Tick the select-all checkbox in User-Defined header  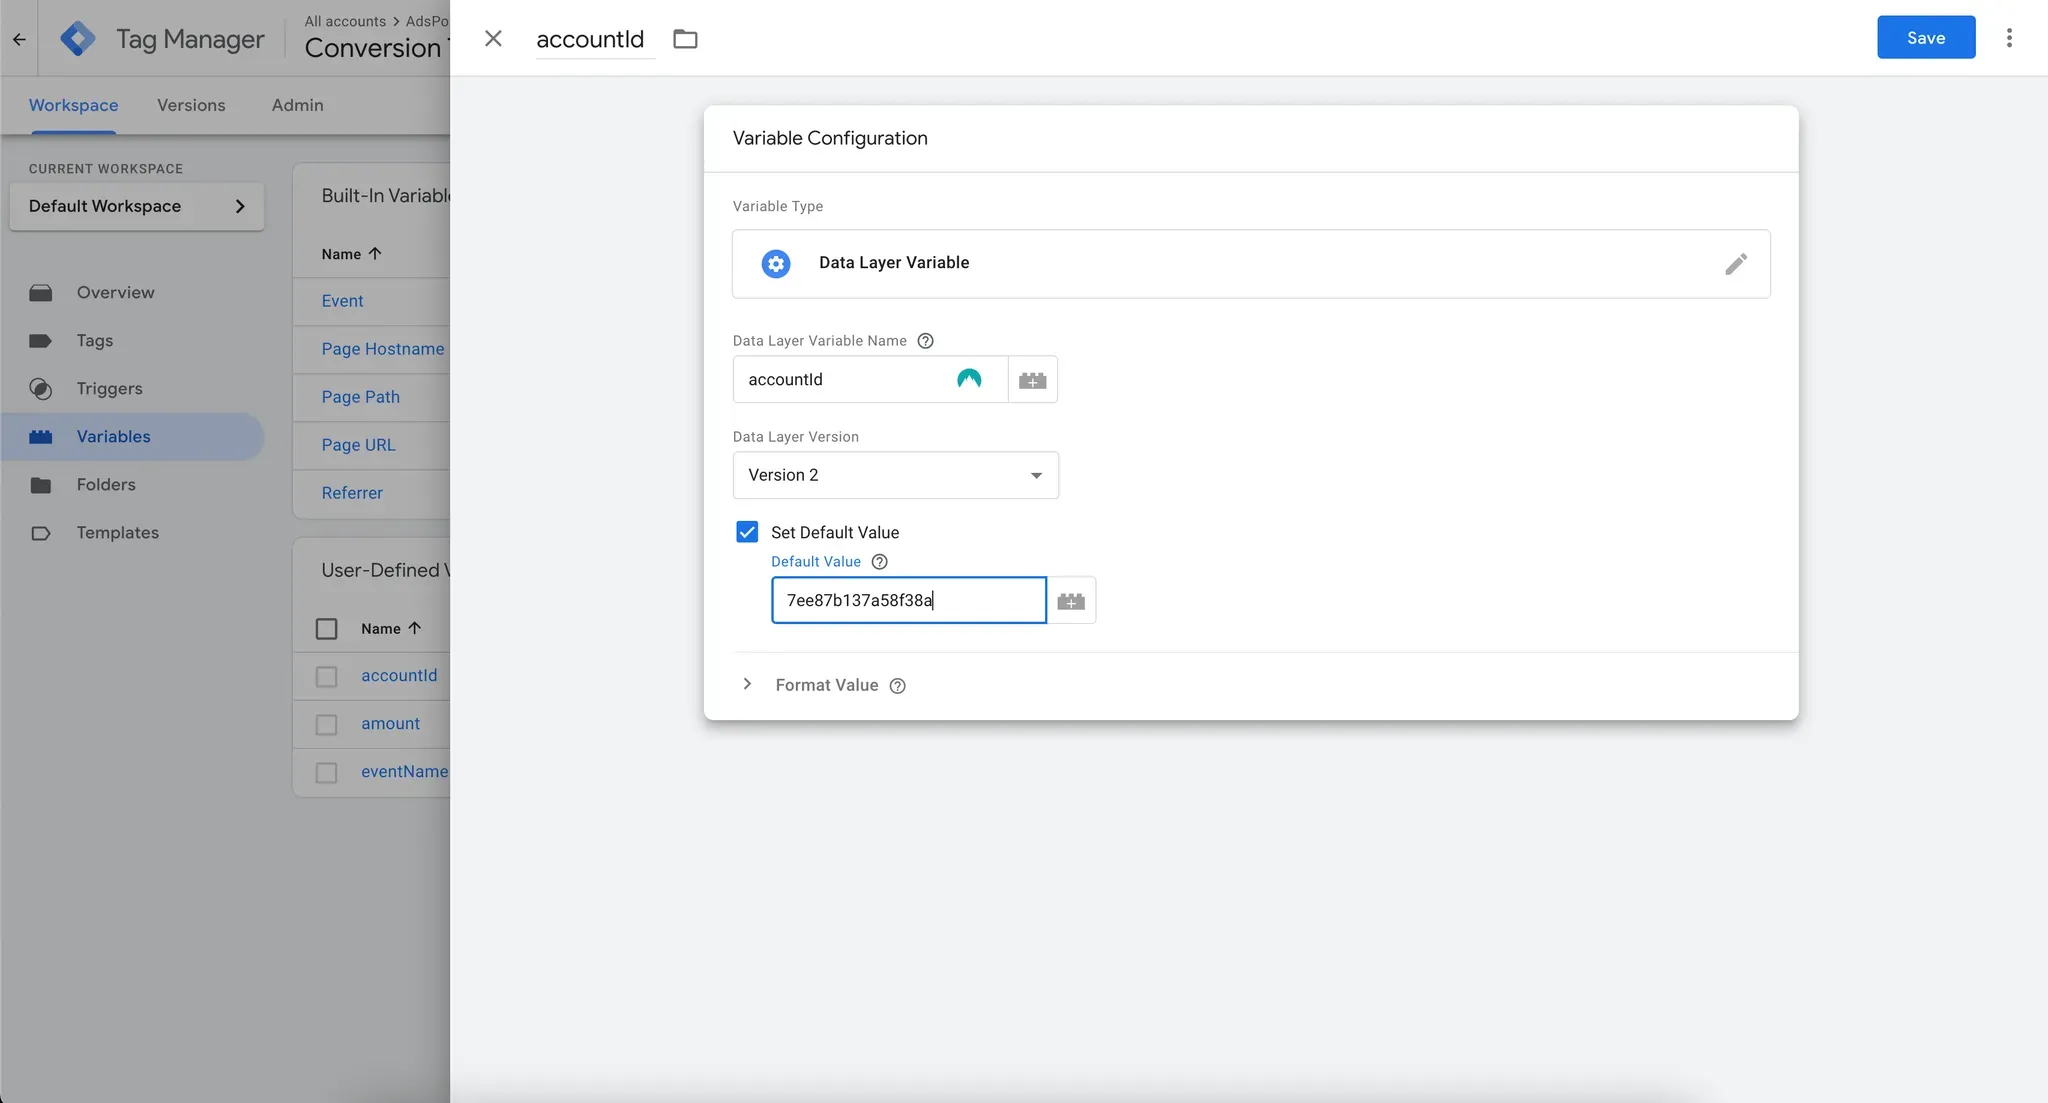(326, 629)
